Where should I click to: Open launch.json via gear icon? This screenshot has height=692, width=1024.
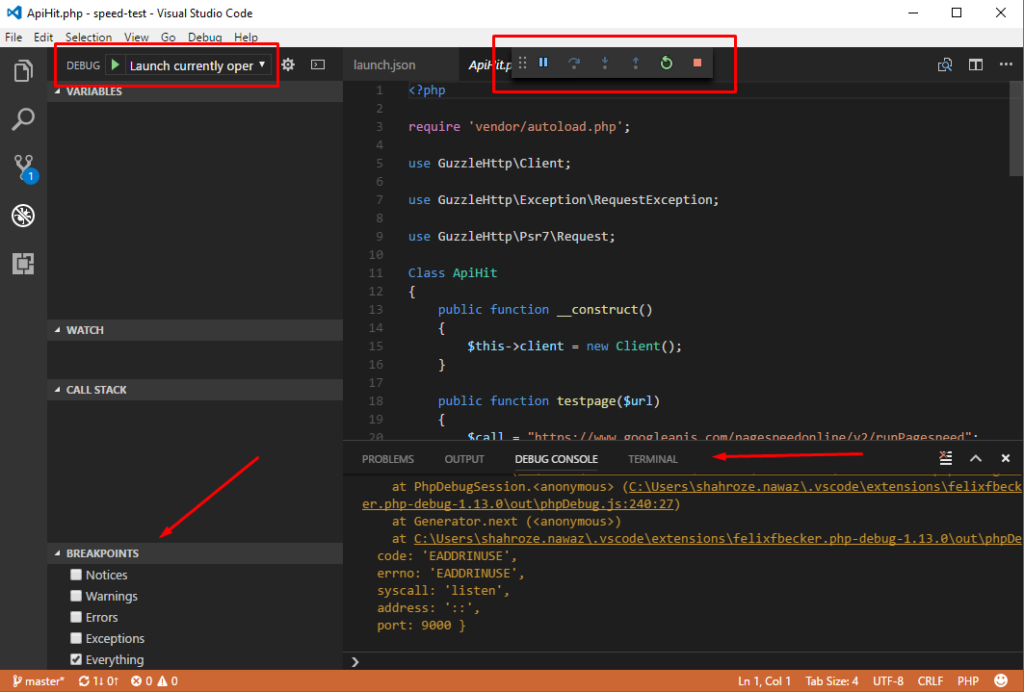click(288, 65)
